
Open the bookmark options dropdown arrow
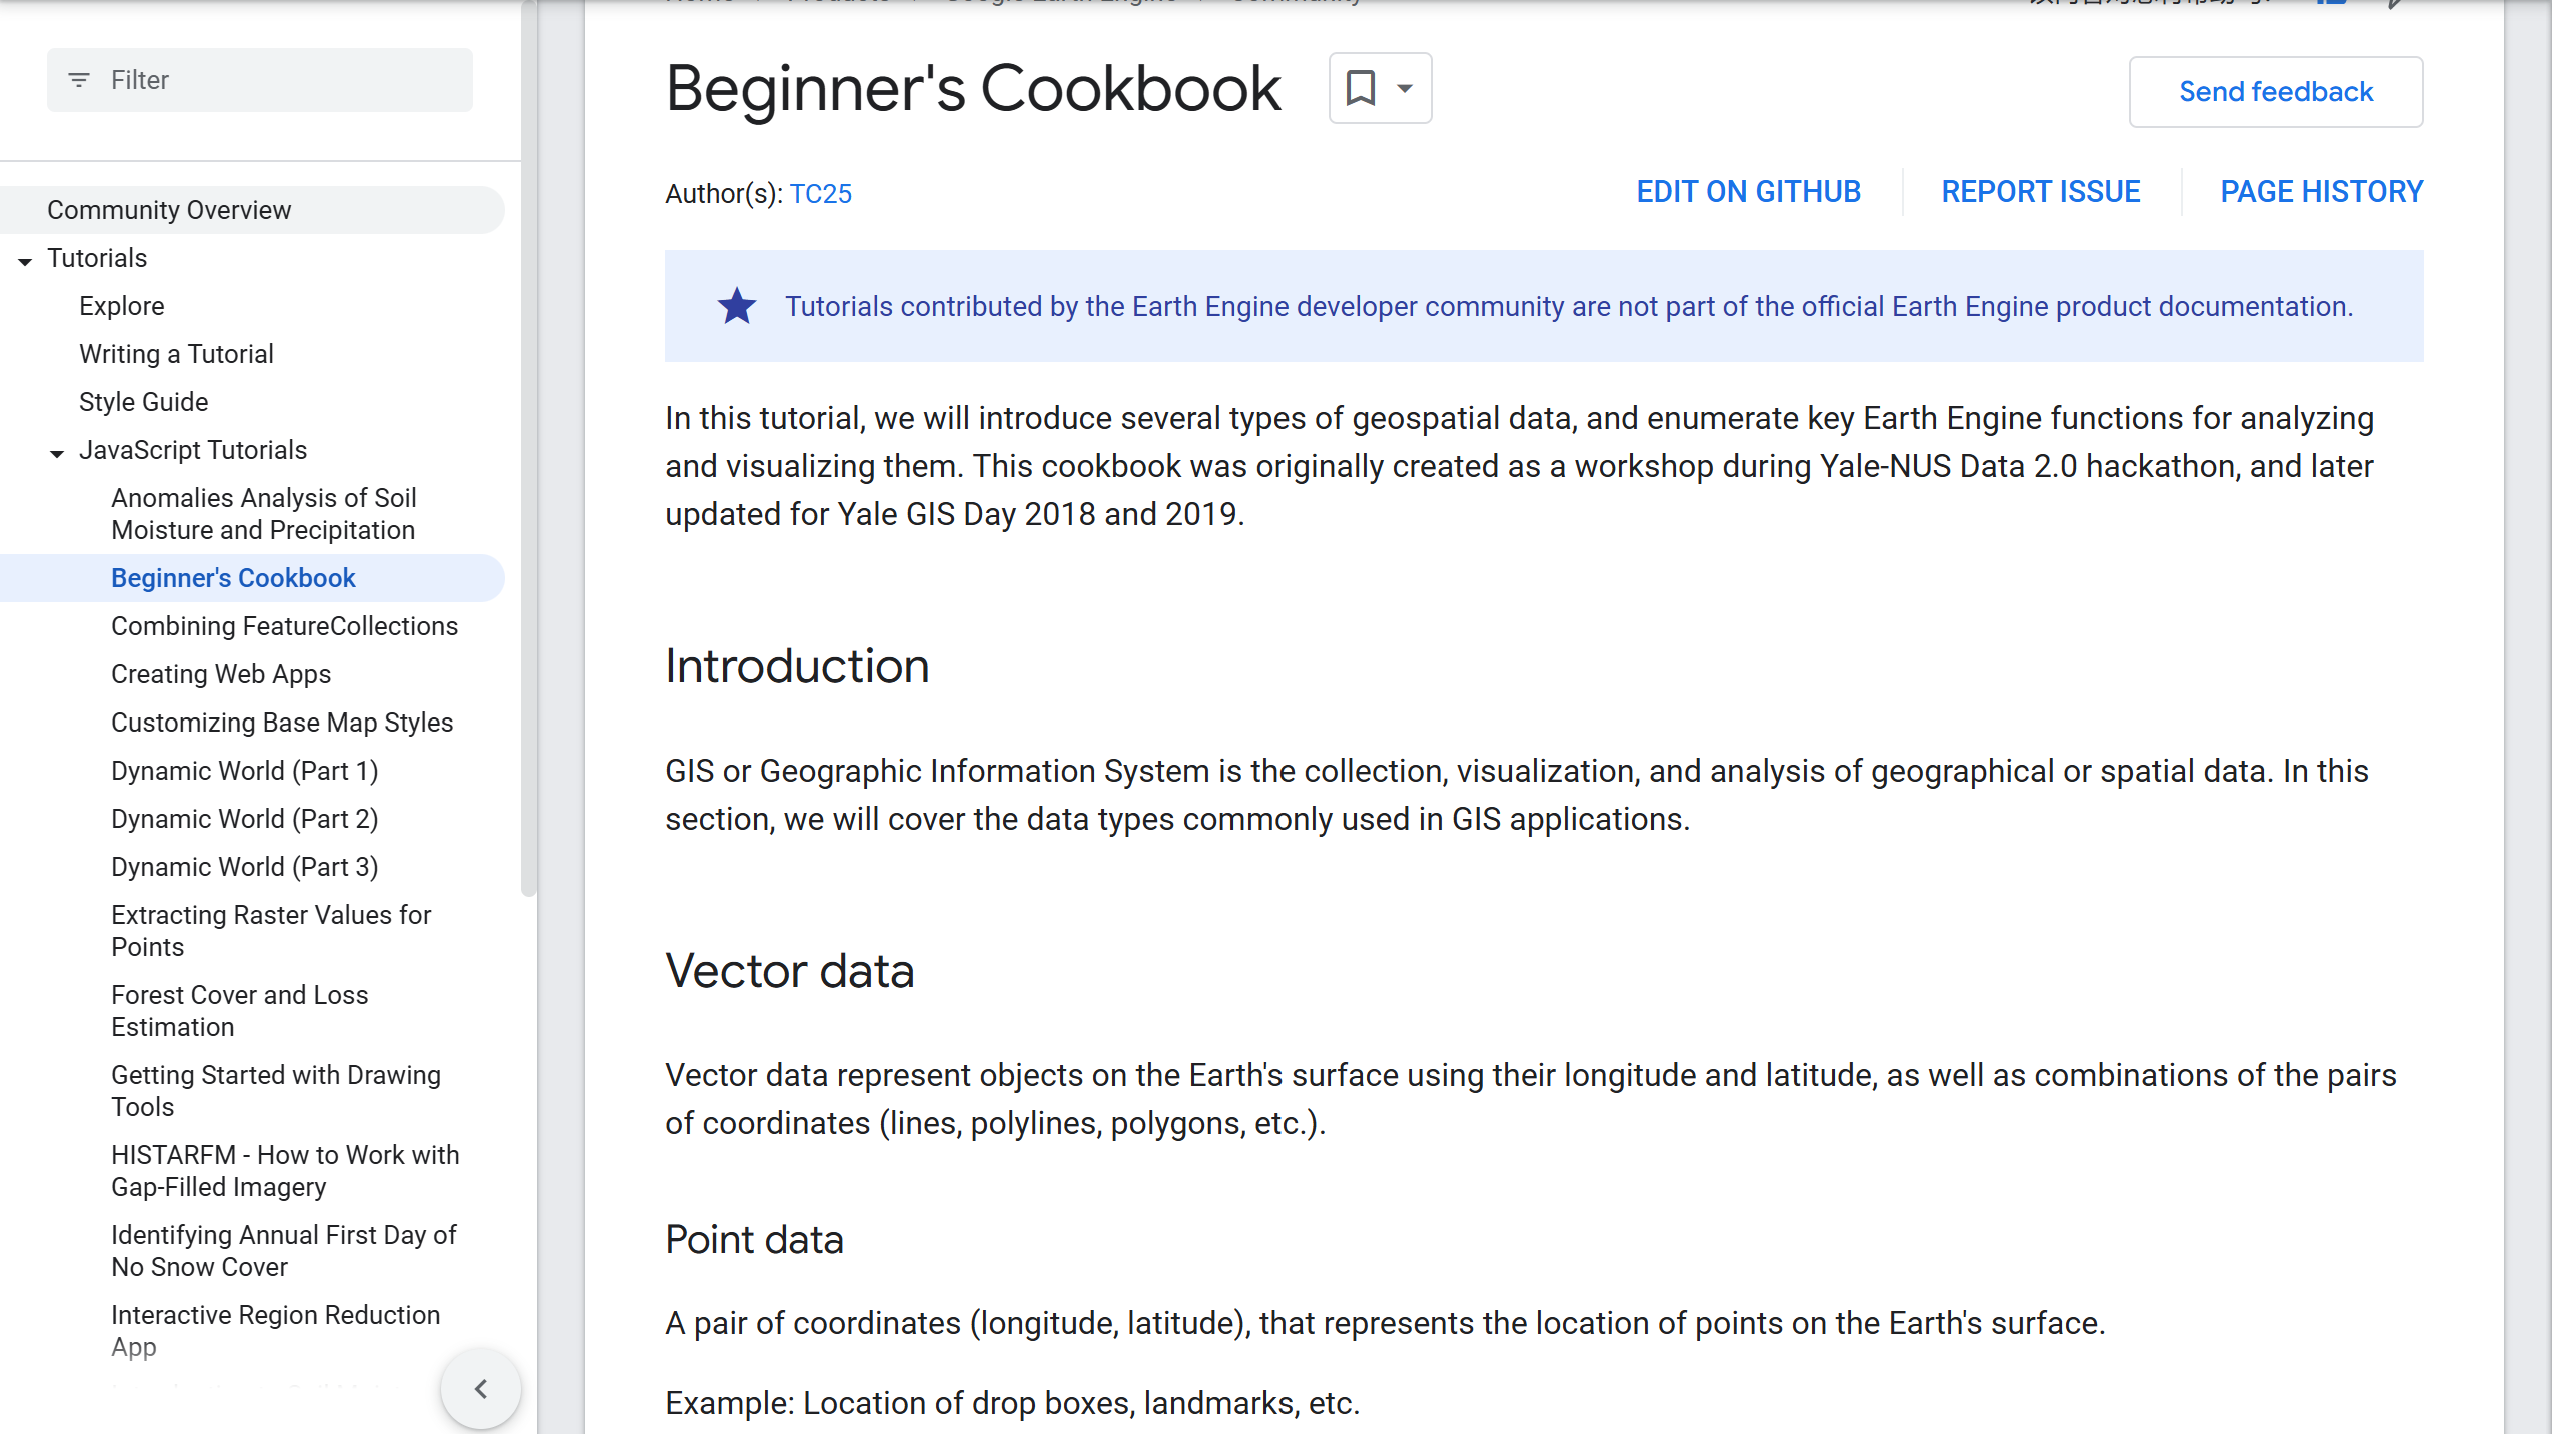tap(1405, 88)
